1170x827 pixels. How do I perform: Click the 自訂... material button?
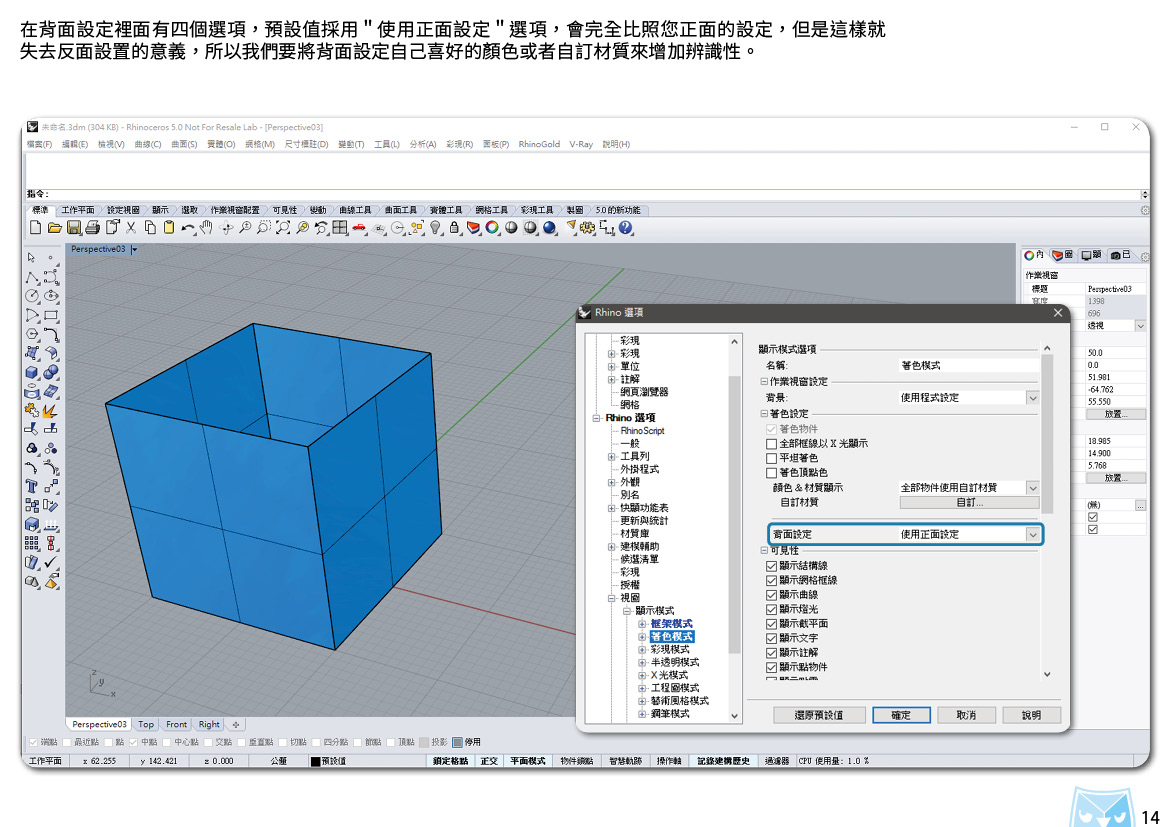click(969, 502)
